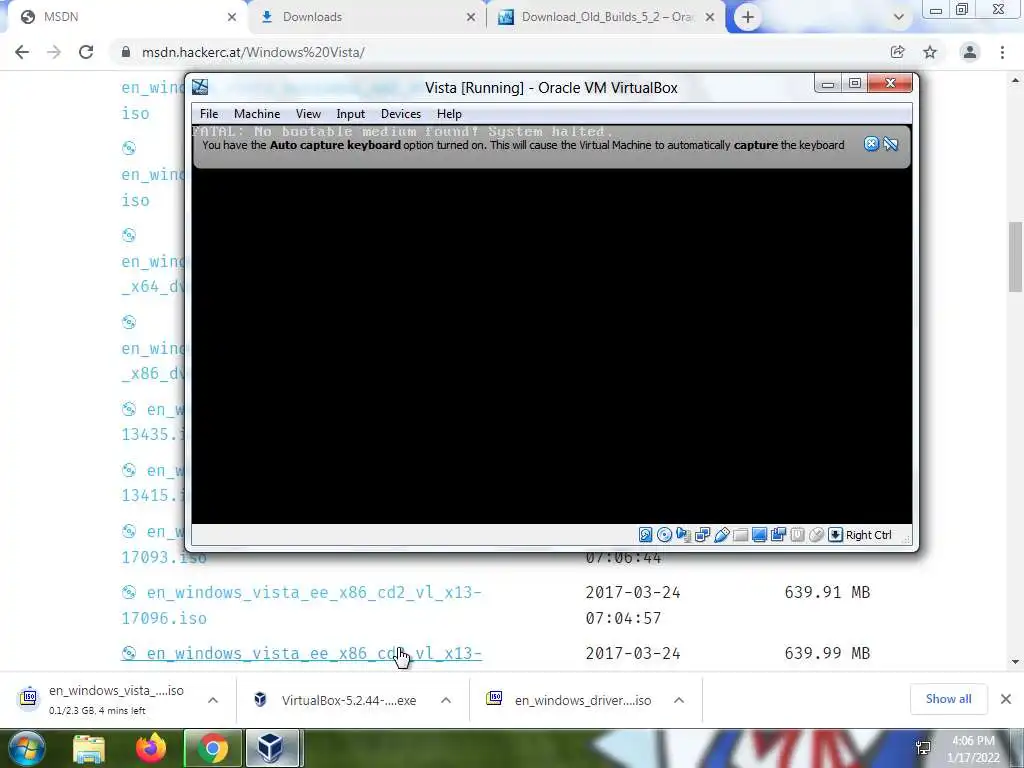The height and width of the screenshot is (768, 1024).
Task: Click the host key arrow indicator icon
Action: tap(835, 535)
